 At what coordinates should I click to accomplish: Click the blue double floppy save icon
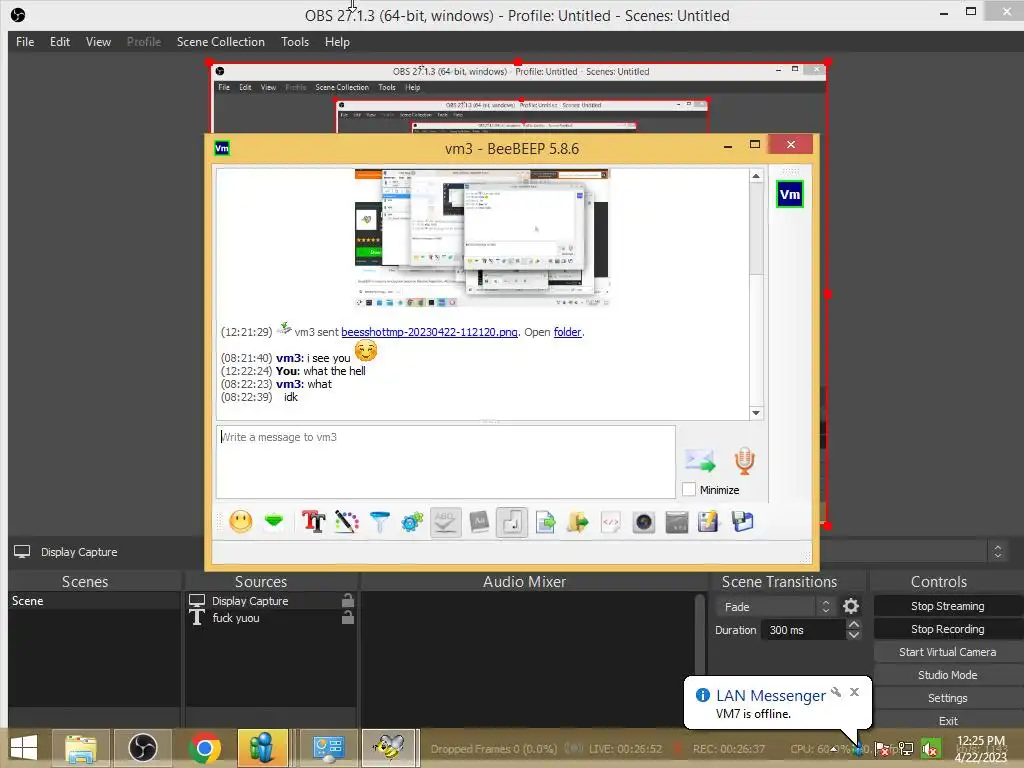tap(743, 522)
